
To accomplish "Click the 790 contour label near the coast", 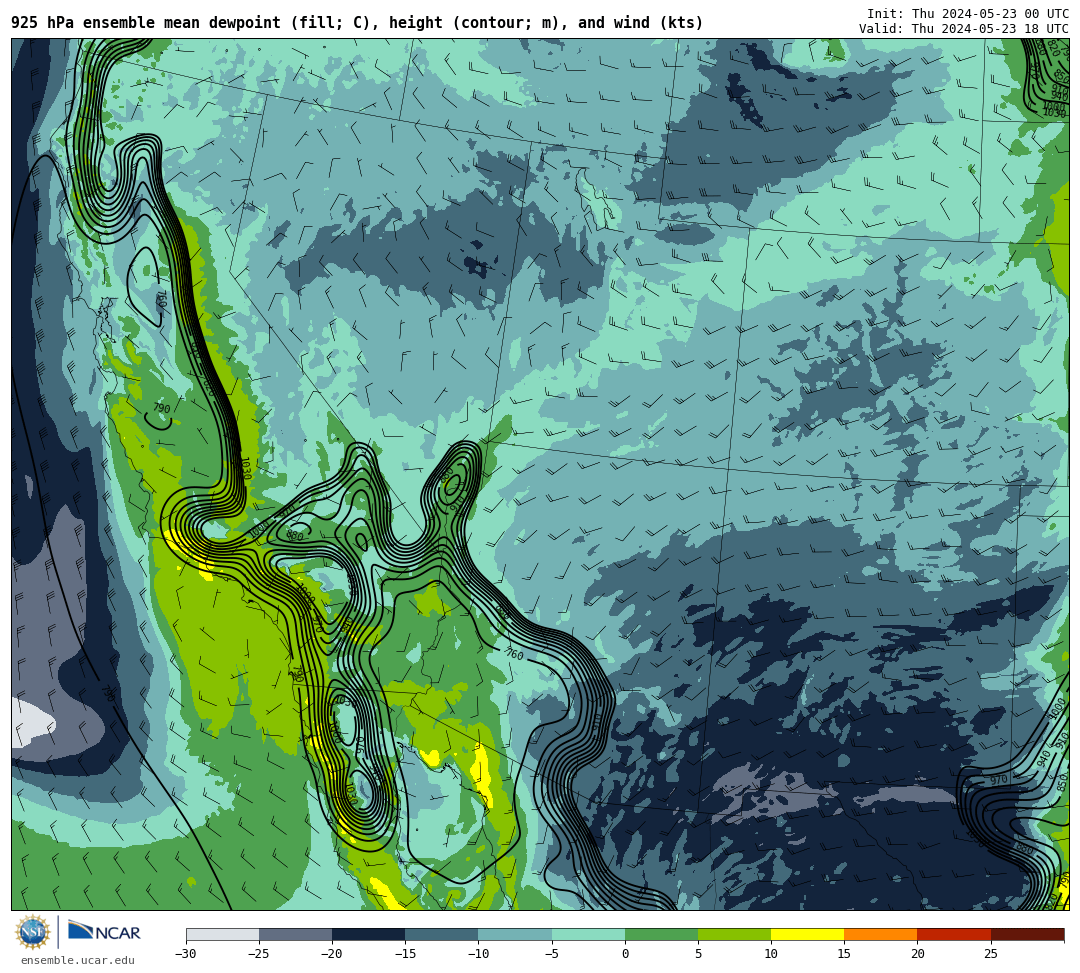I will tap(161, 408).
